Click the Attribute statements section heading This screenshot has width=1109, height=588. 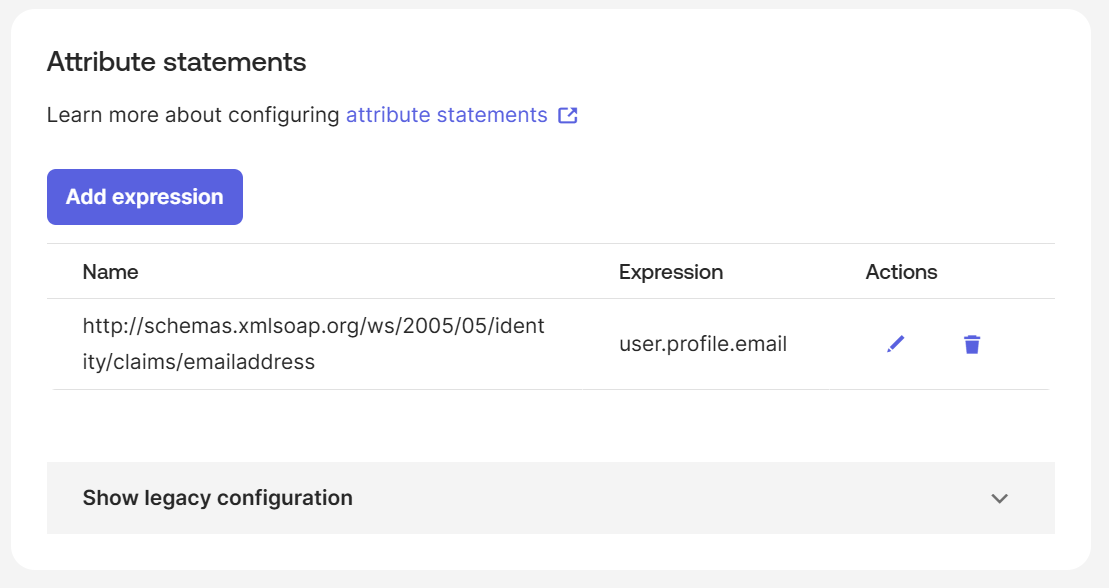tap(177, 62)
